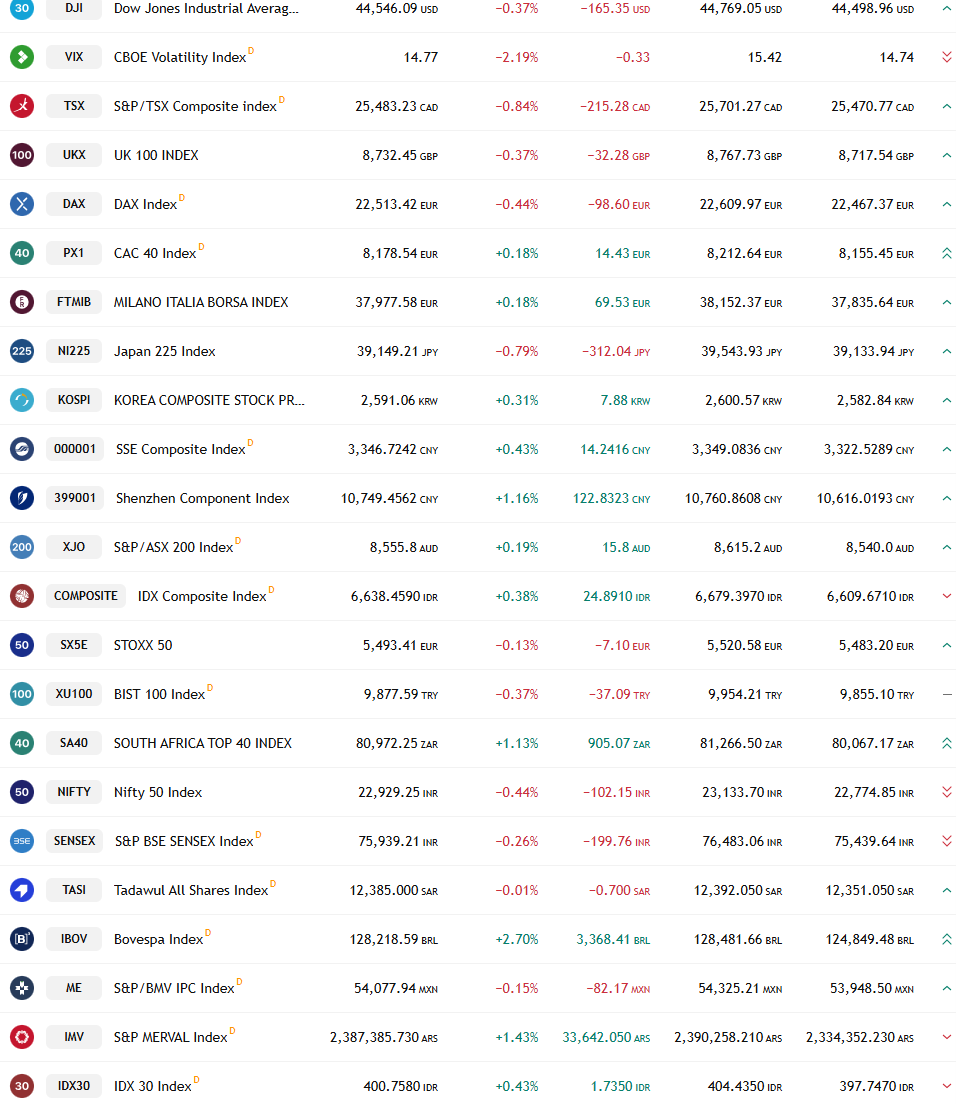
Task: Click the Nifty 50 strong sell arrow icon
Action: (947, 792)
